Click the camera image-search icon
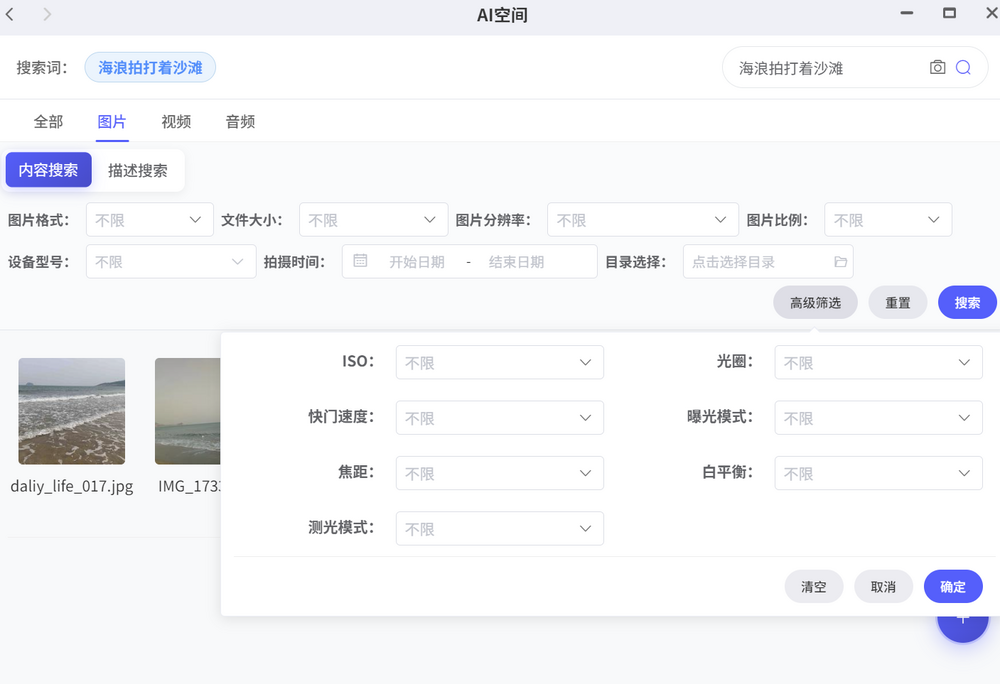Image resolution: width=1000 pixels, height=684 pixels. tap(937, 68)
